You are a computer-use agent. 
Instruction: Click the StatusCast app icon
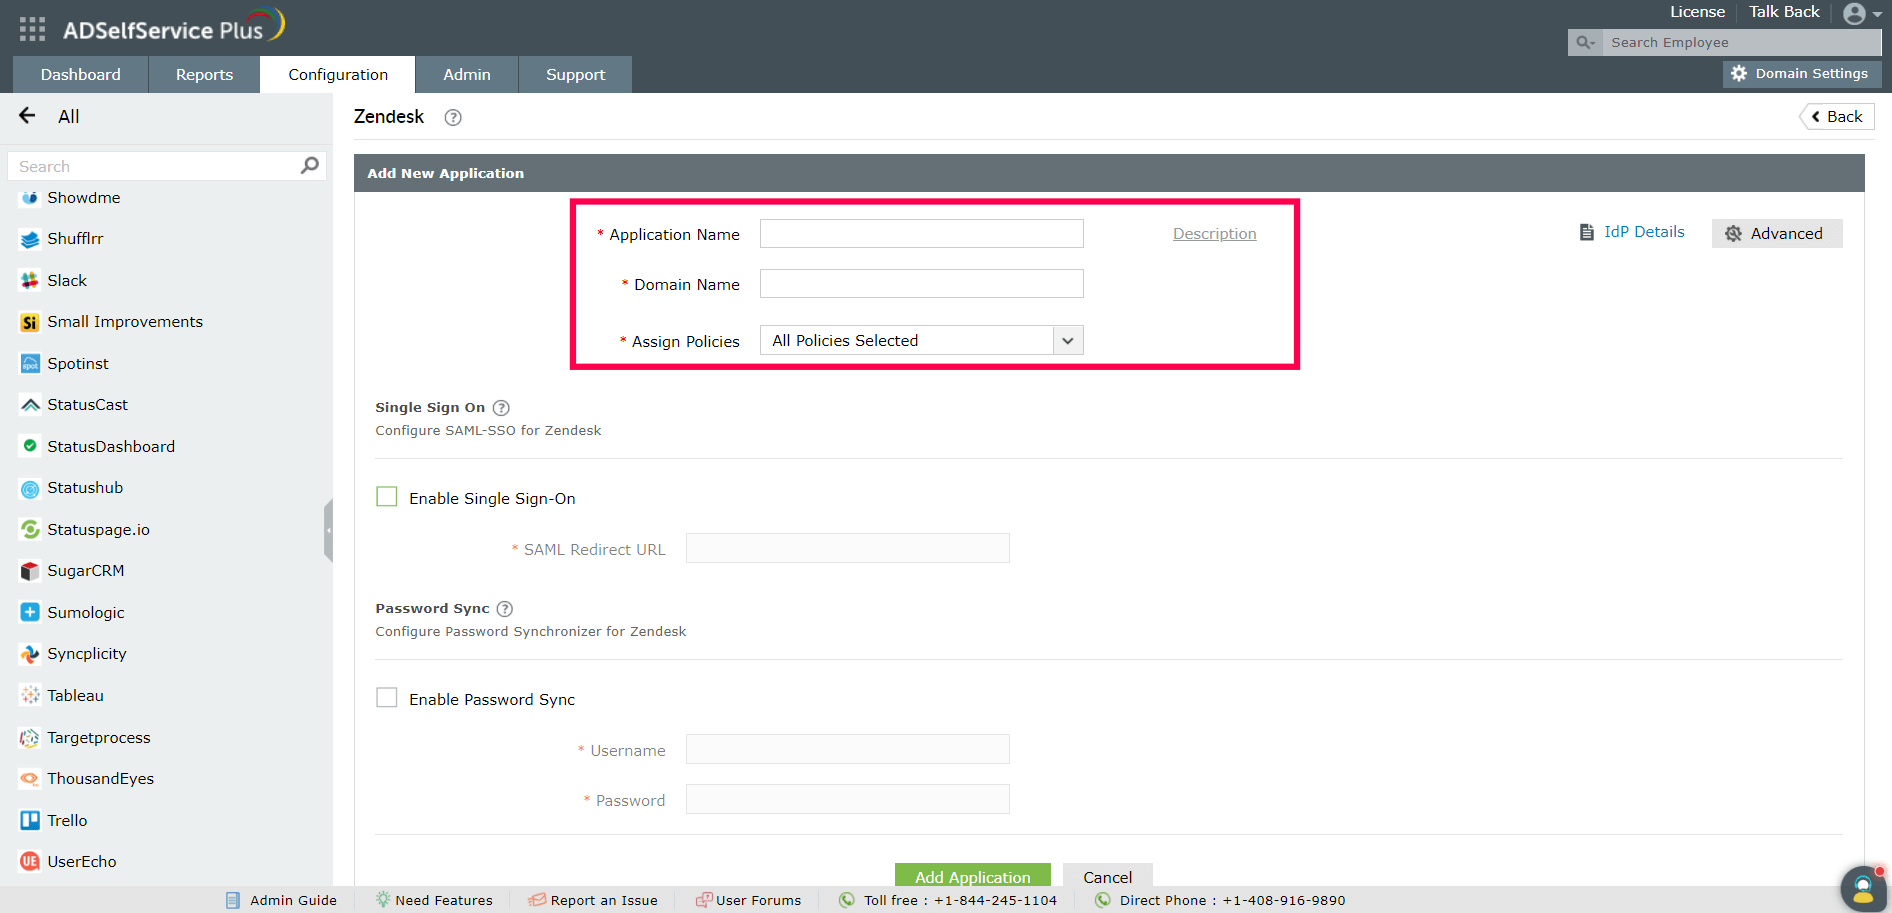[x=30, y=405]
